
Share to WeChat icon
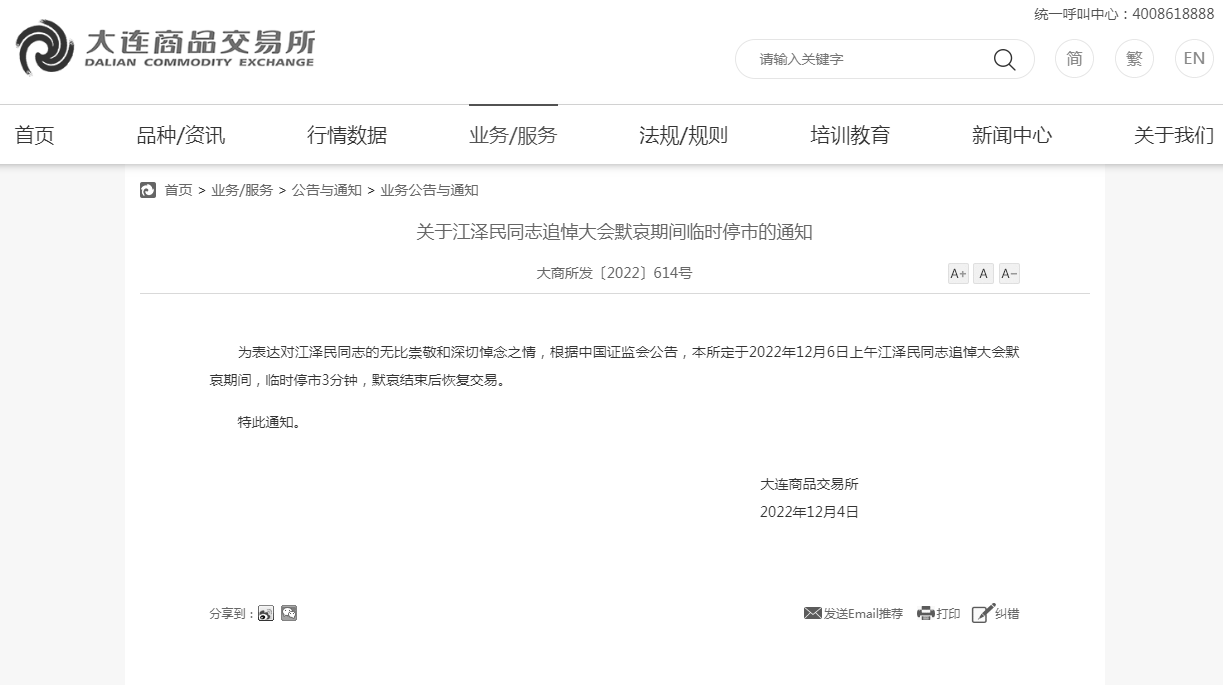point(289,613)
